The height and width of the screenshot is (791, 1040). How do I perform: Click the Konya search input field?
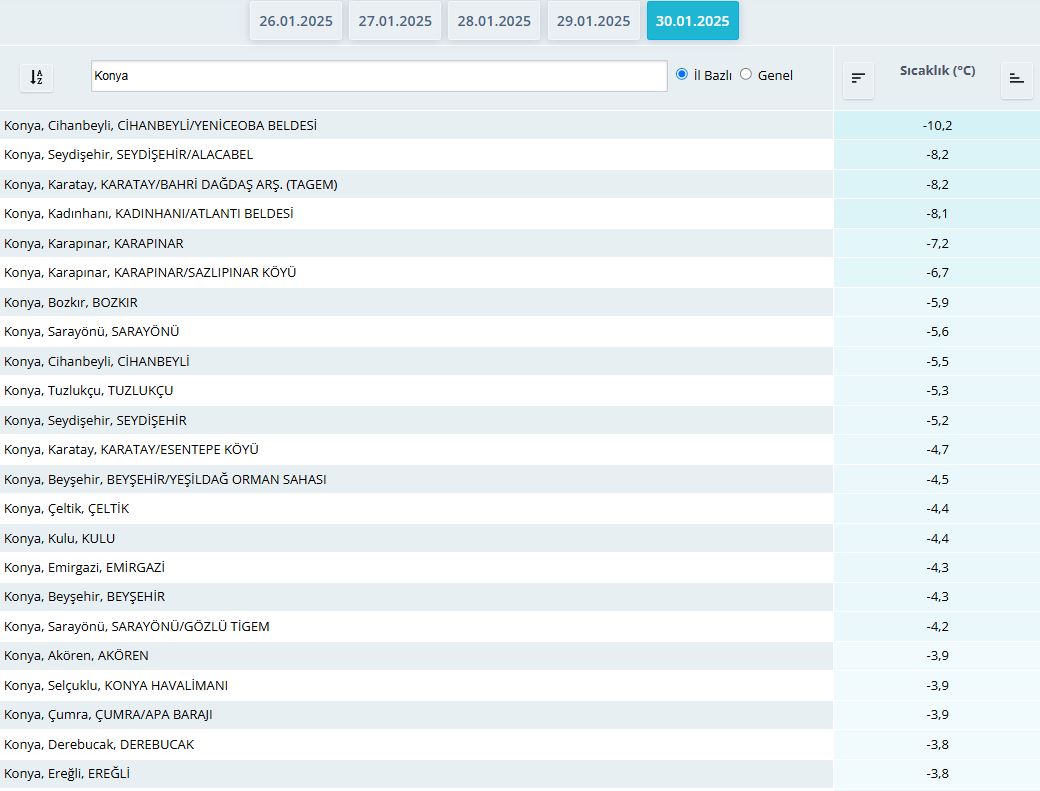(x=378, y=76)
